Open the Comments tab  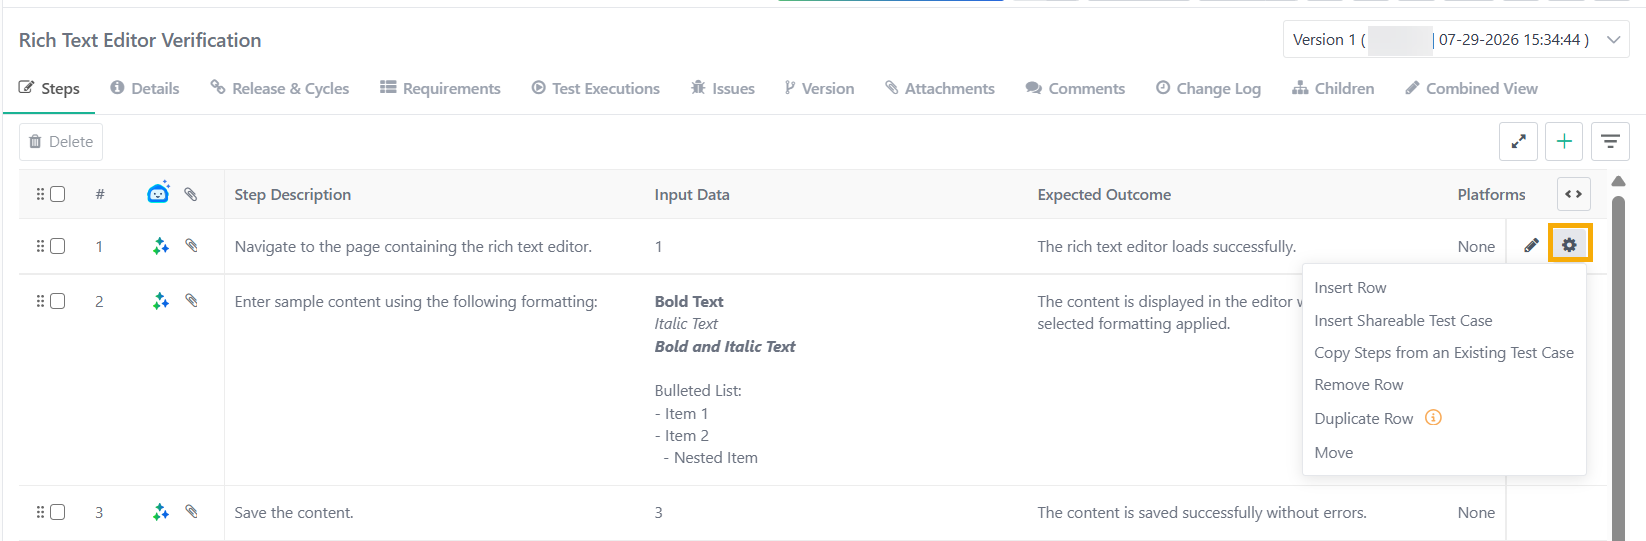(x=1075, y=88)
